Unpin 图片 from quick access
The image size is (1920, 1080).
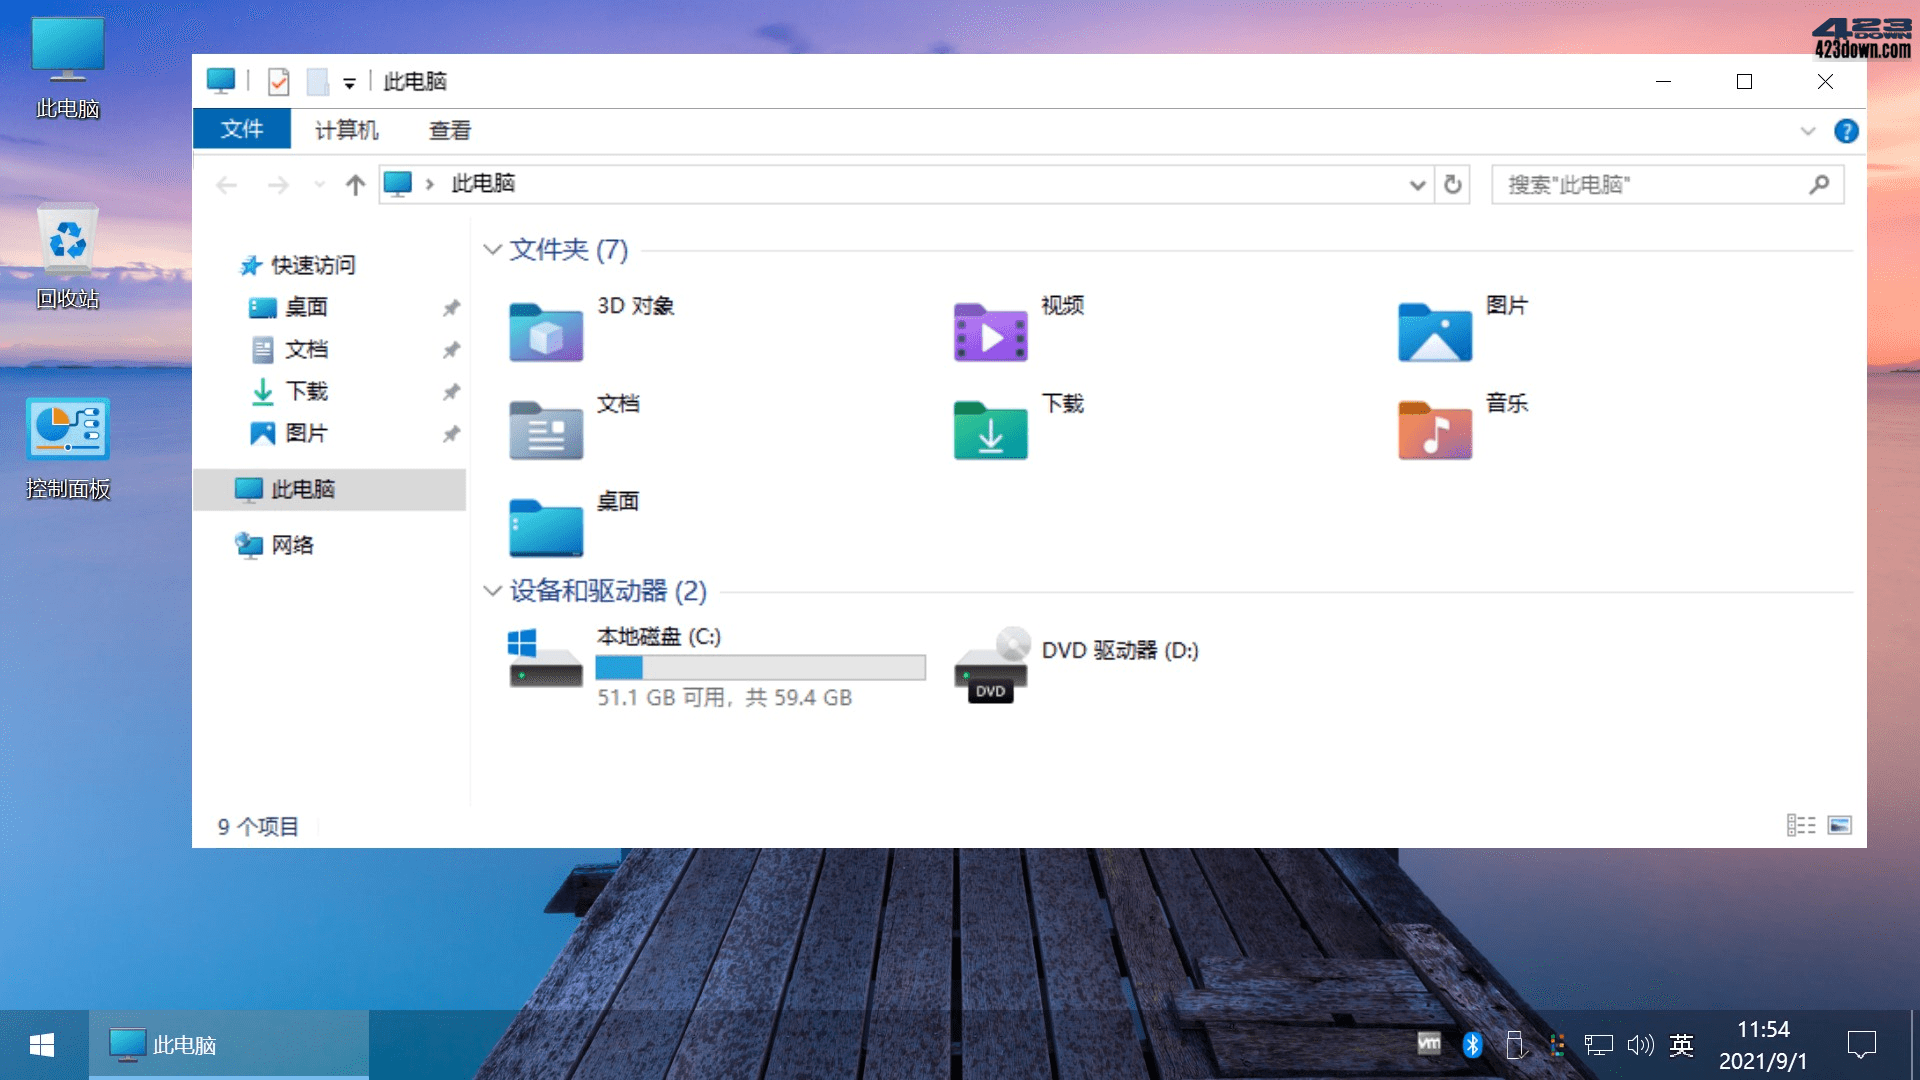tap(451, 433)
